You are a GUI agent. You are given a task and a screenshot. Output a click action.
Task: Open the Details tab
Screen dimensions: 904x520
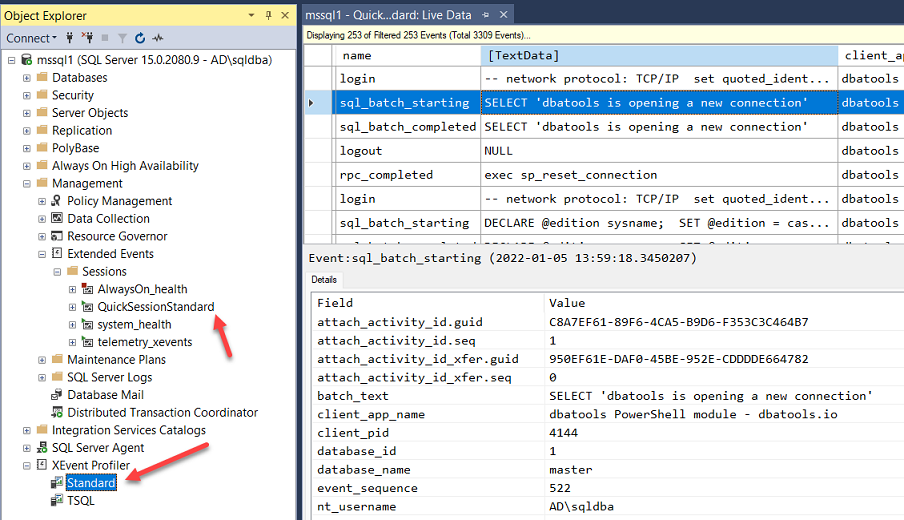tap(324, 280)
